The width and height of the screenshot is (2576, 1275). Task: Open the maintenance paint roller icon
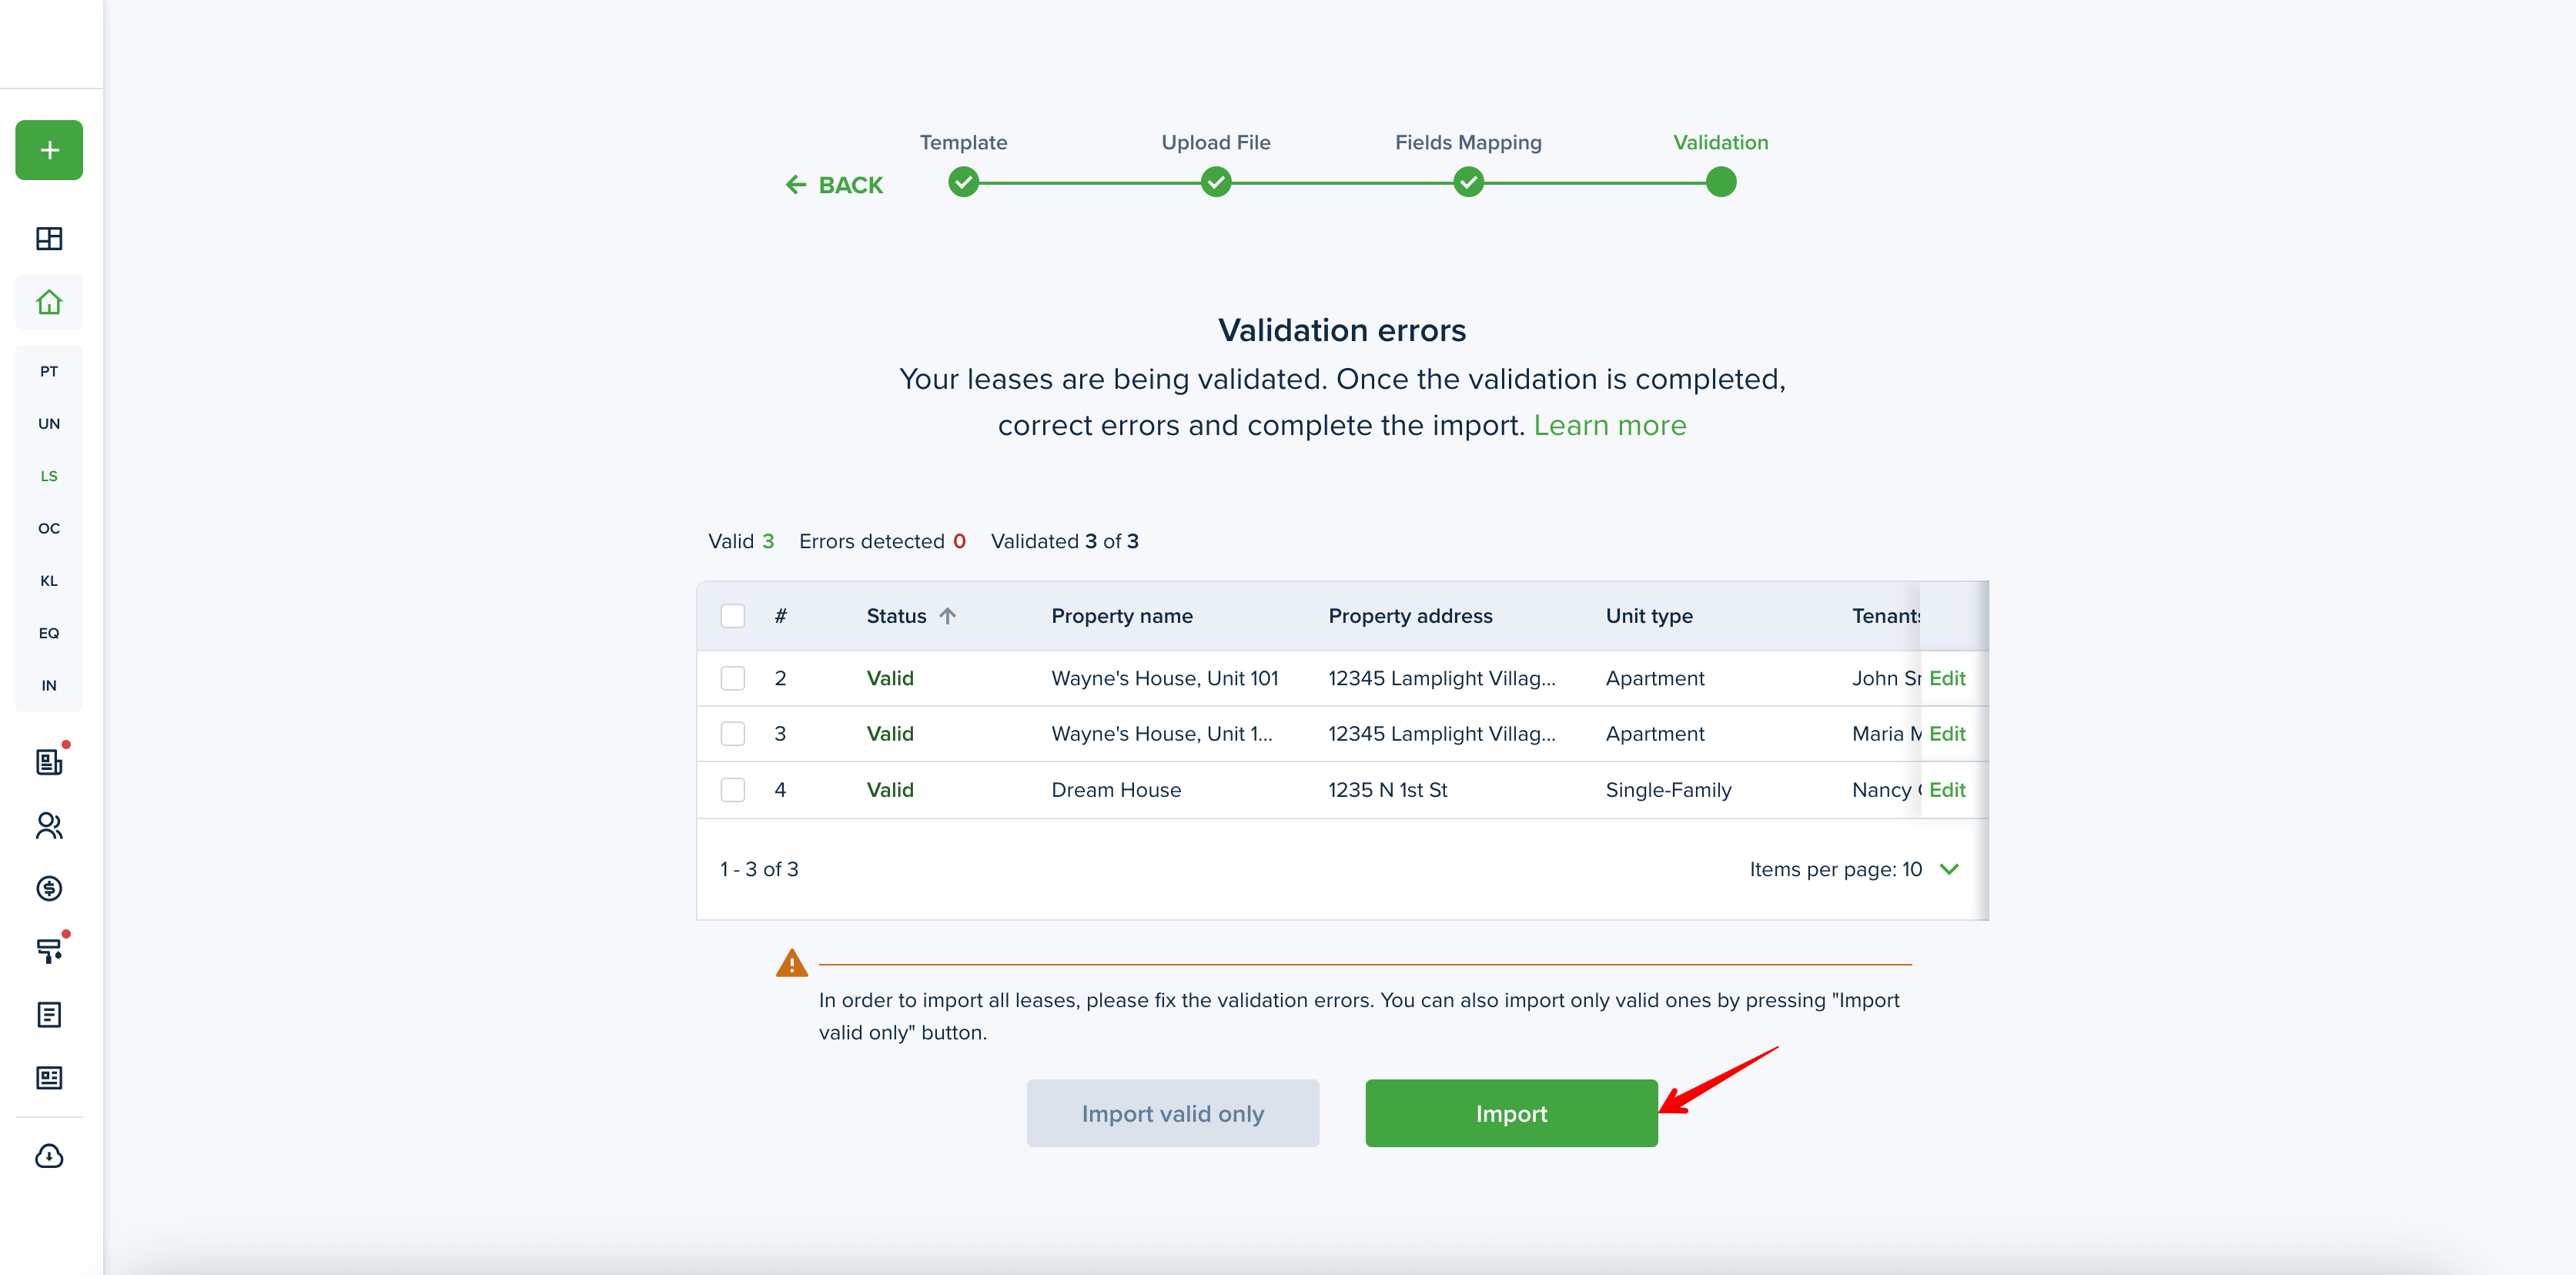coord(49,950)
